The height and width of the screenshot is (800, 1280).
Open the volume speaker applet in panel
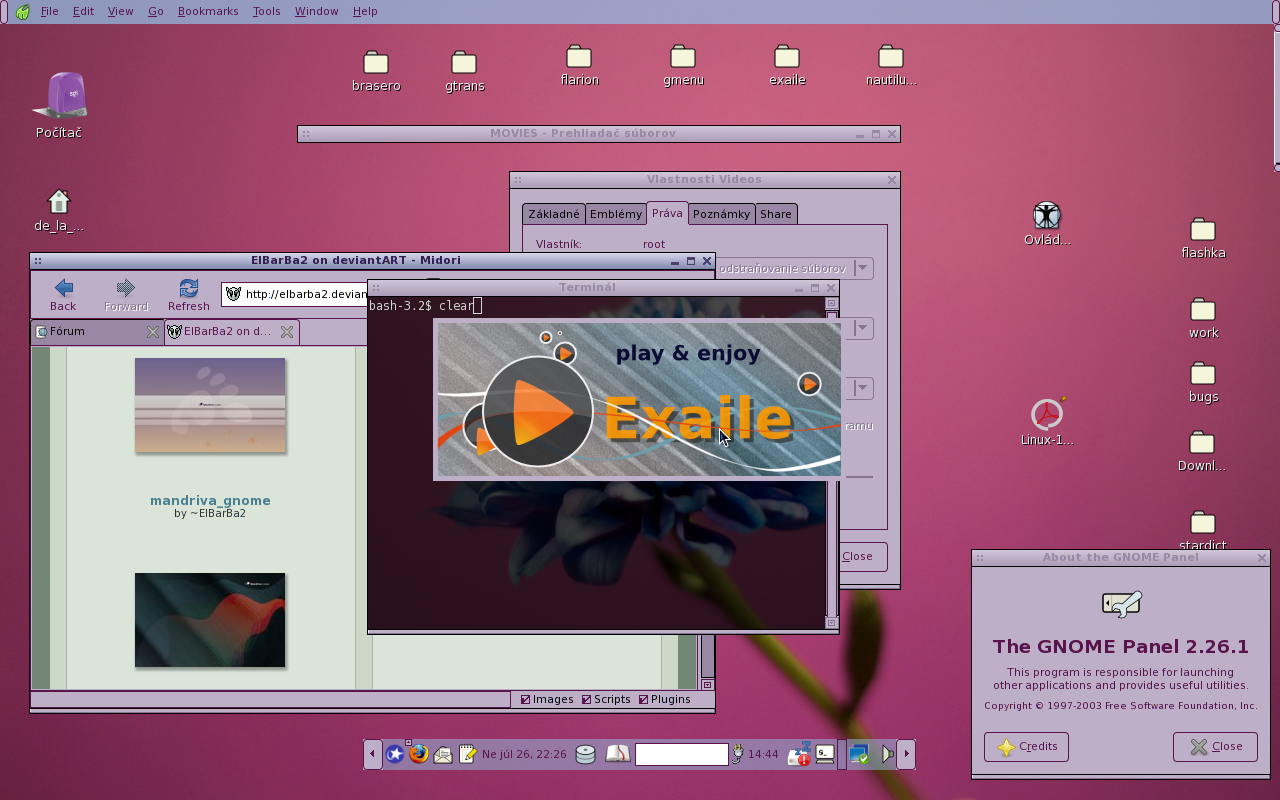[x=887, y=754]
